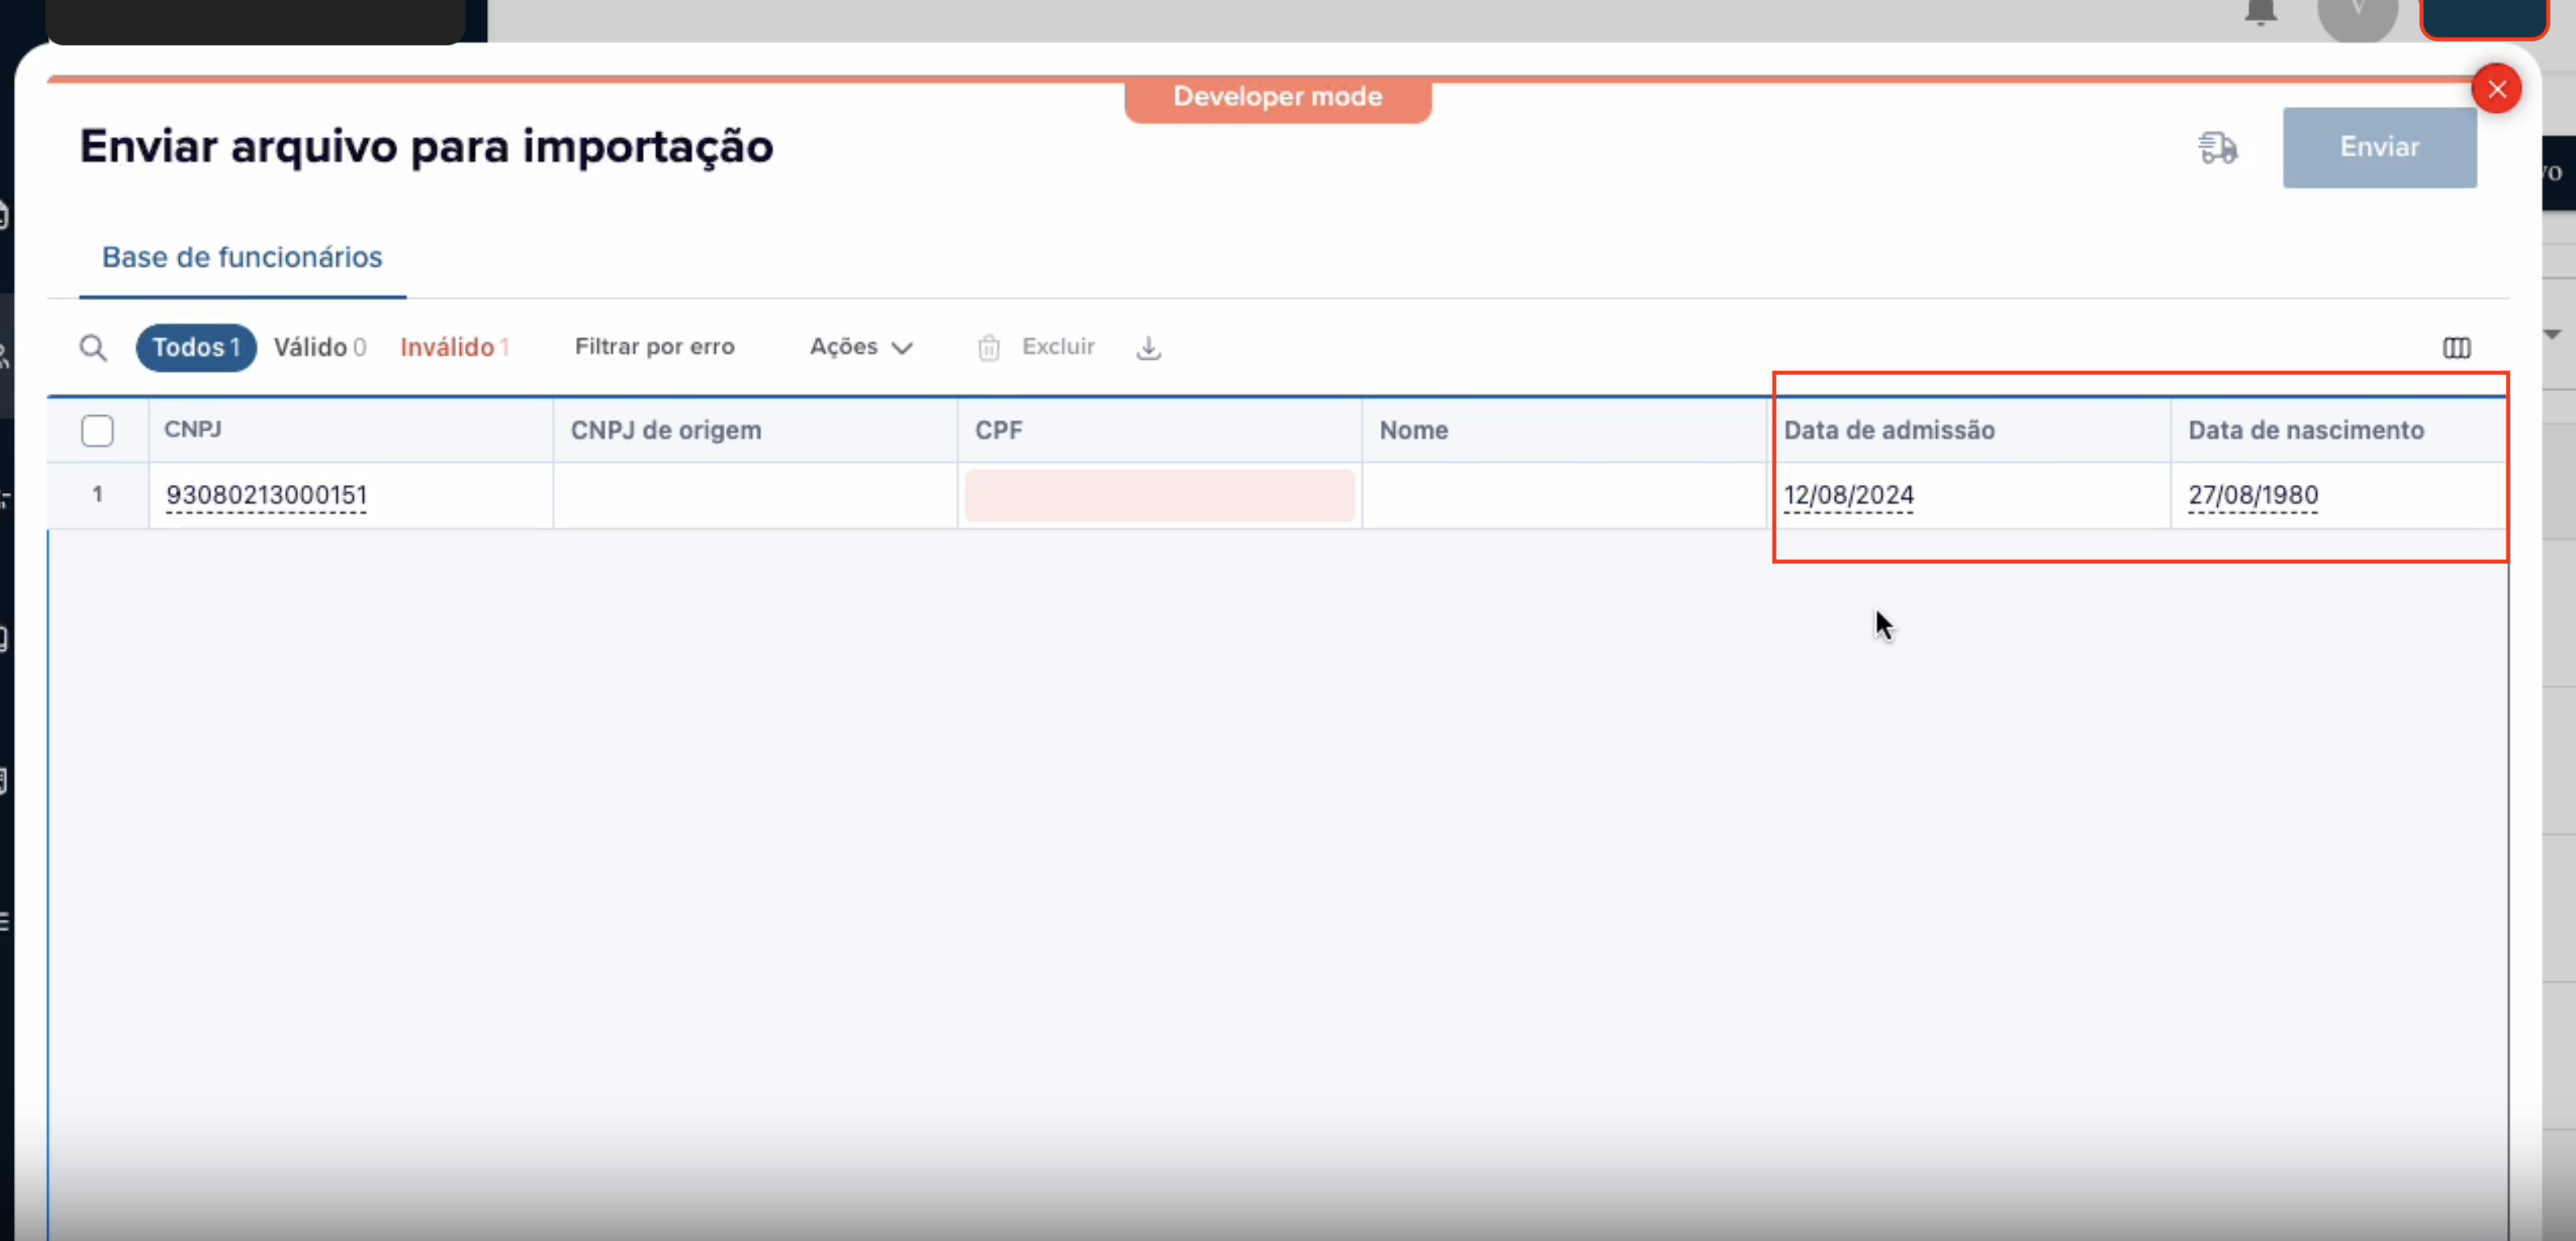
Task: Open the Filtrar por erro filter
Action: click(x=654, y=347)
